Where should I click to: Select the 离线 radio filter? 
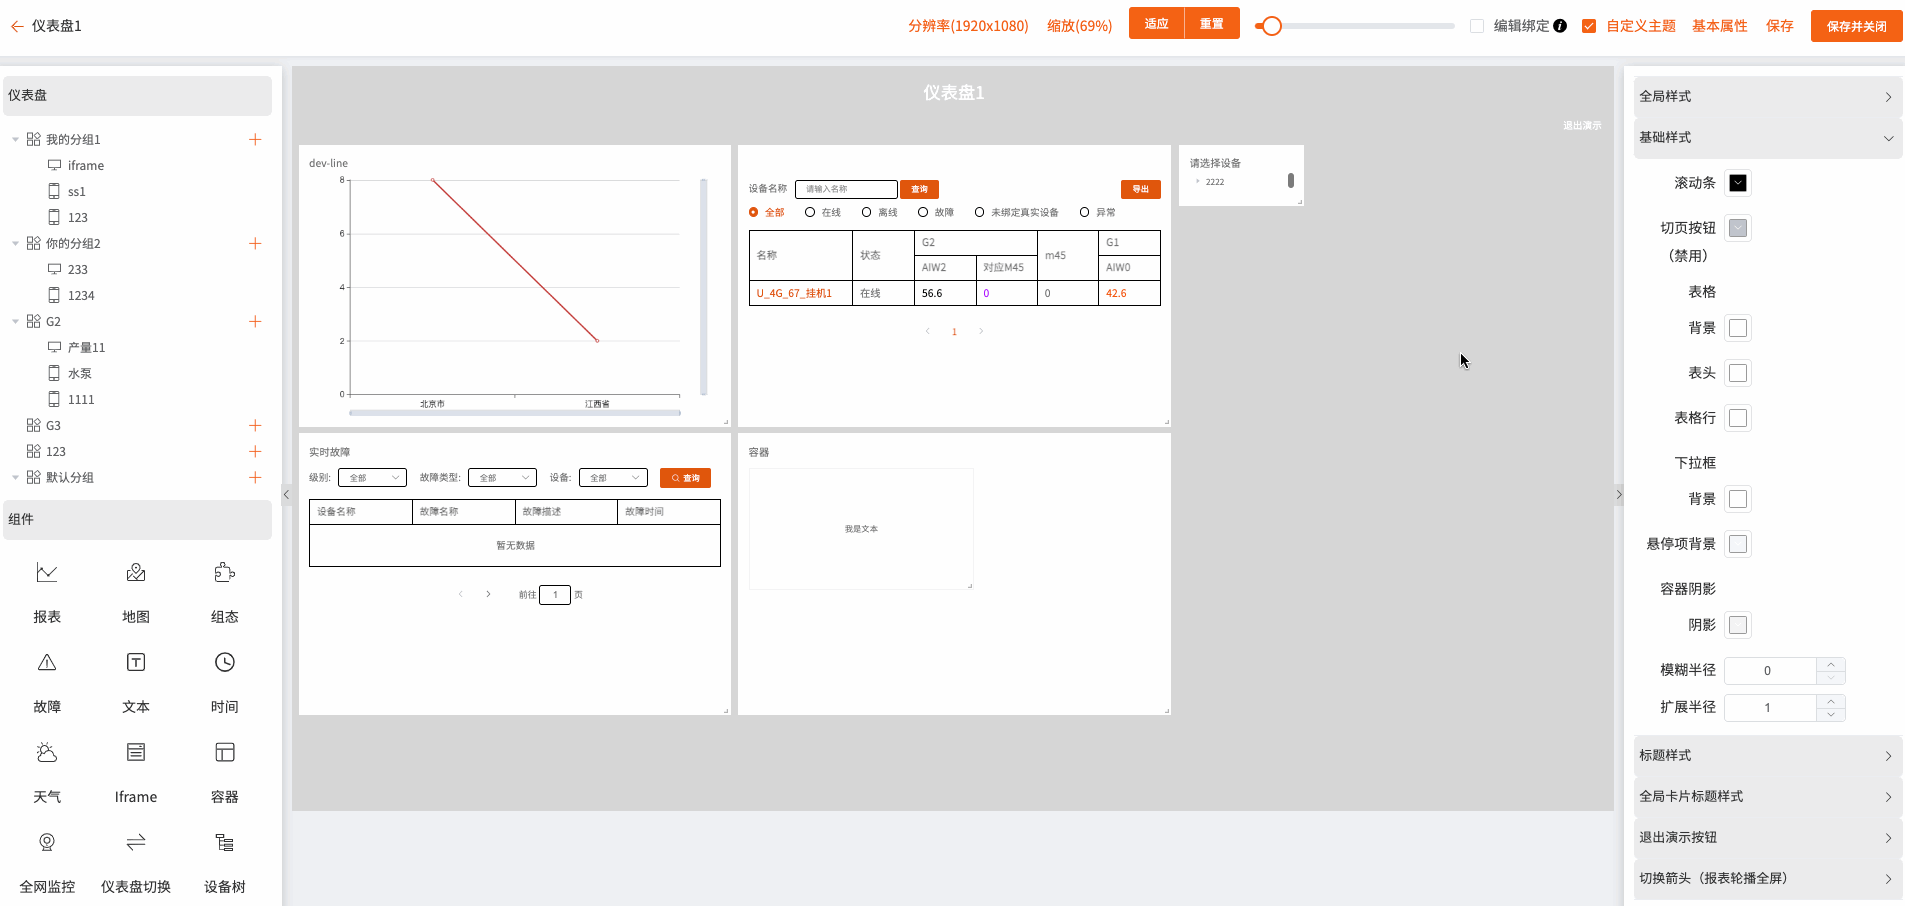point(867,212)
